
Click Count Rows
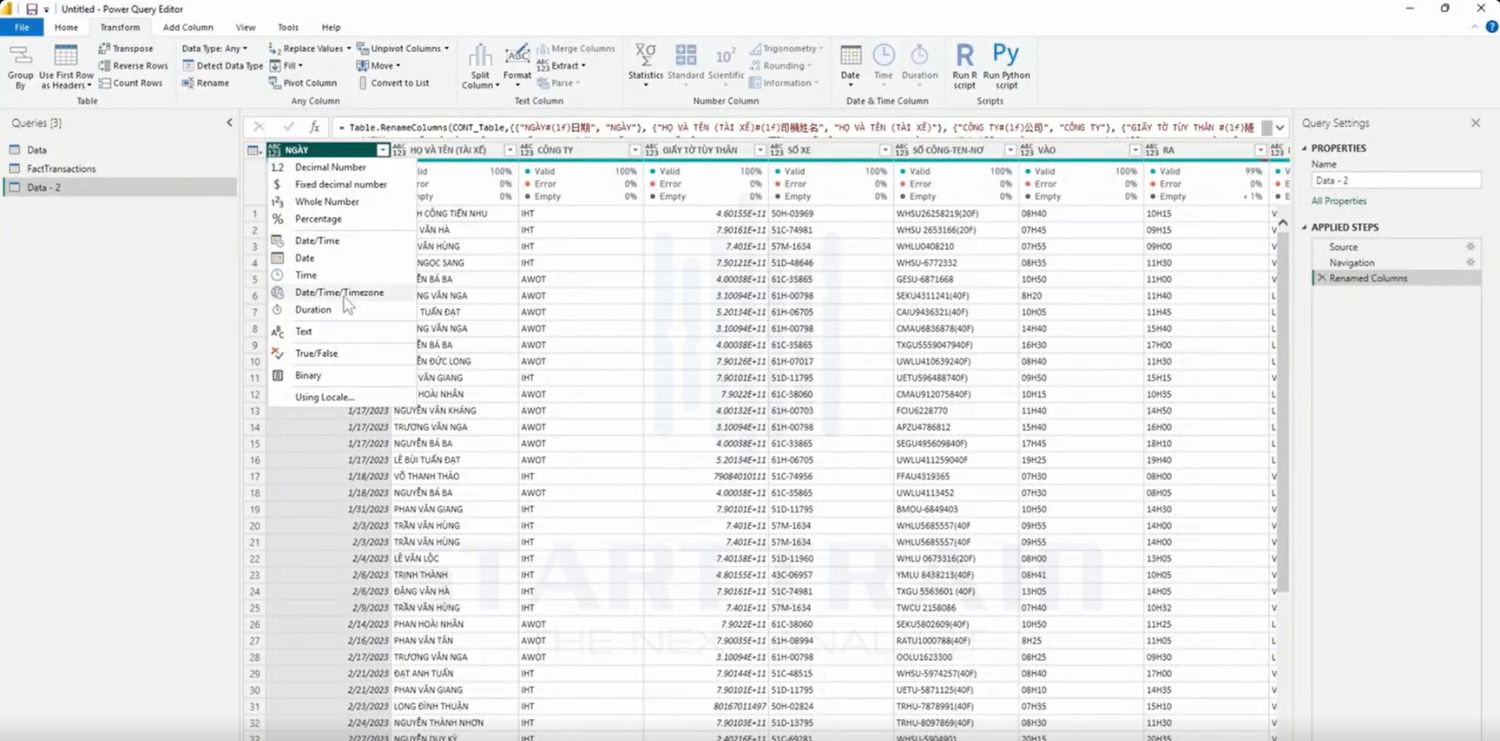click(x=130, y=83)
